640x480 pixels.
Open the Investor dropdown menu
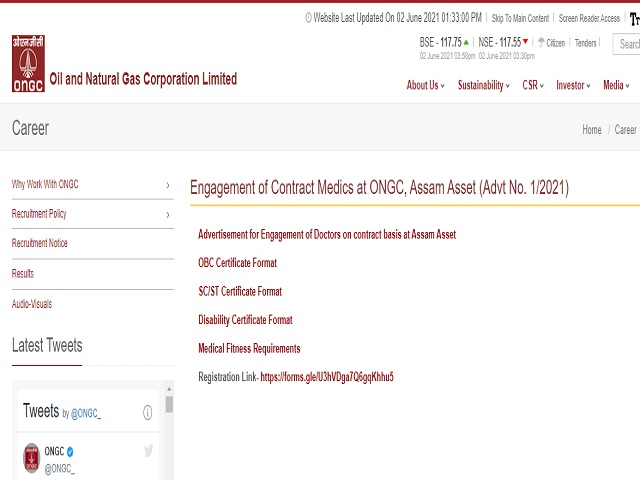573,85
